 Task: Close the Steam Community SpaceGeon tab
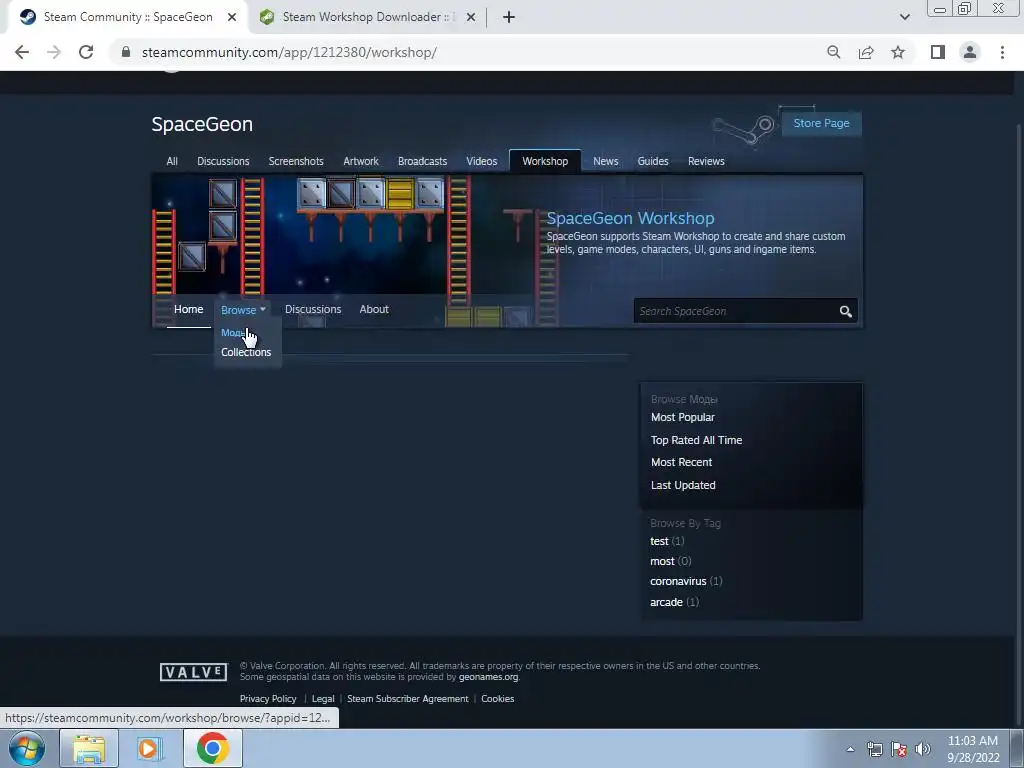pos(232,18)
